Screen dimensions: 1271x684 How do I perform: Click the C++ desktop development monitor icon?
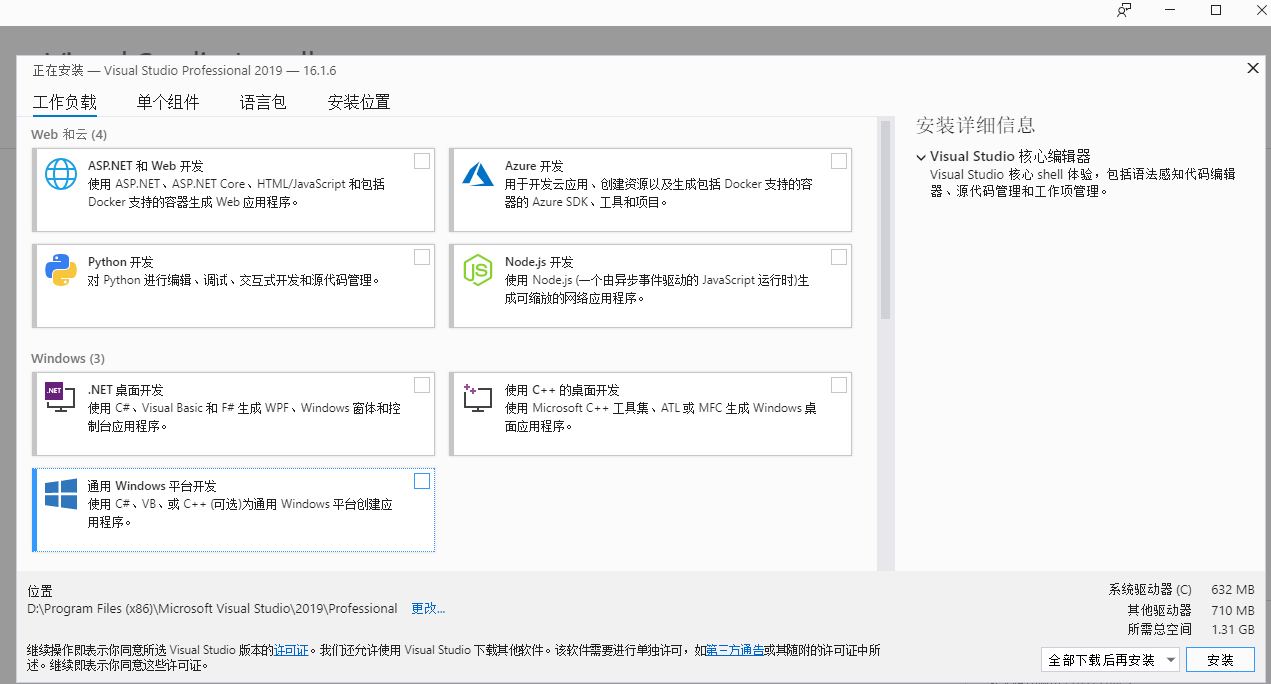[478, 398]
